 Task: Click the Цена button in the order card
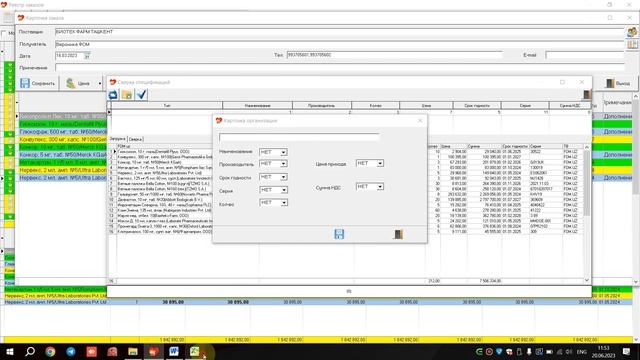tap(78, 83)
